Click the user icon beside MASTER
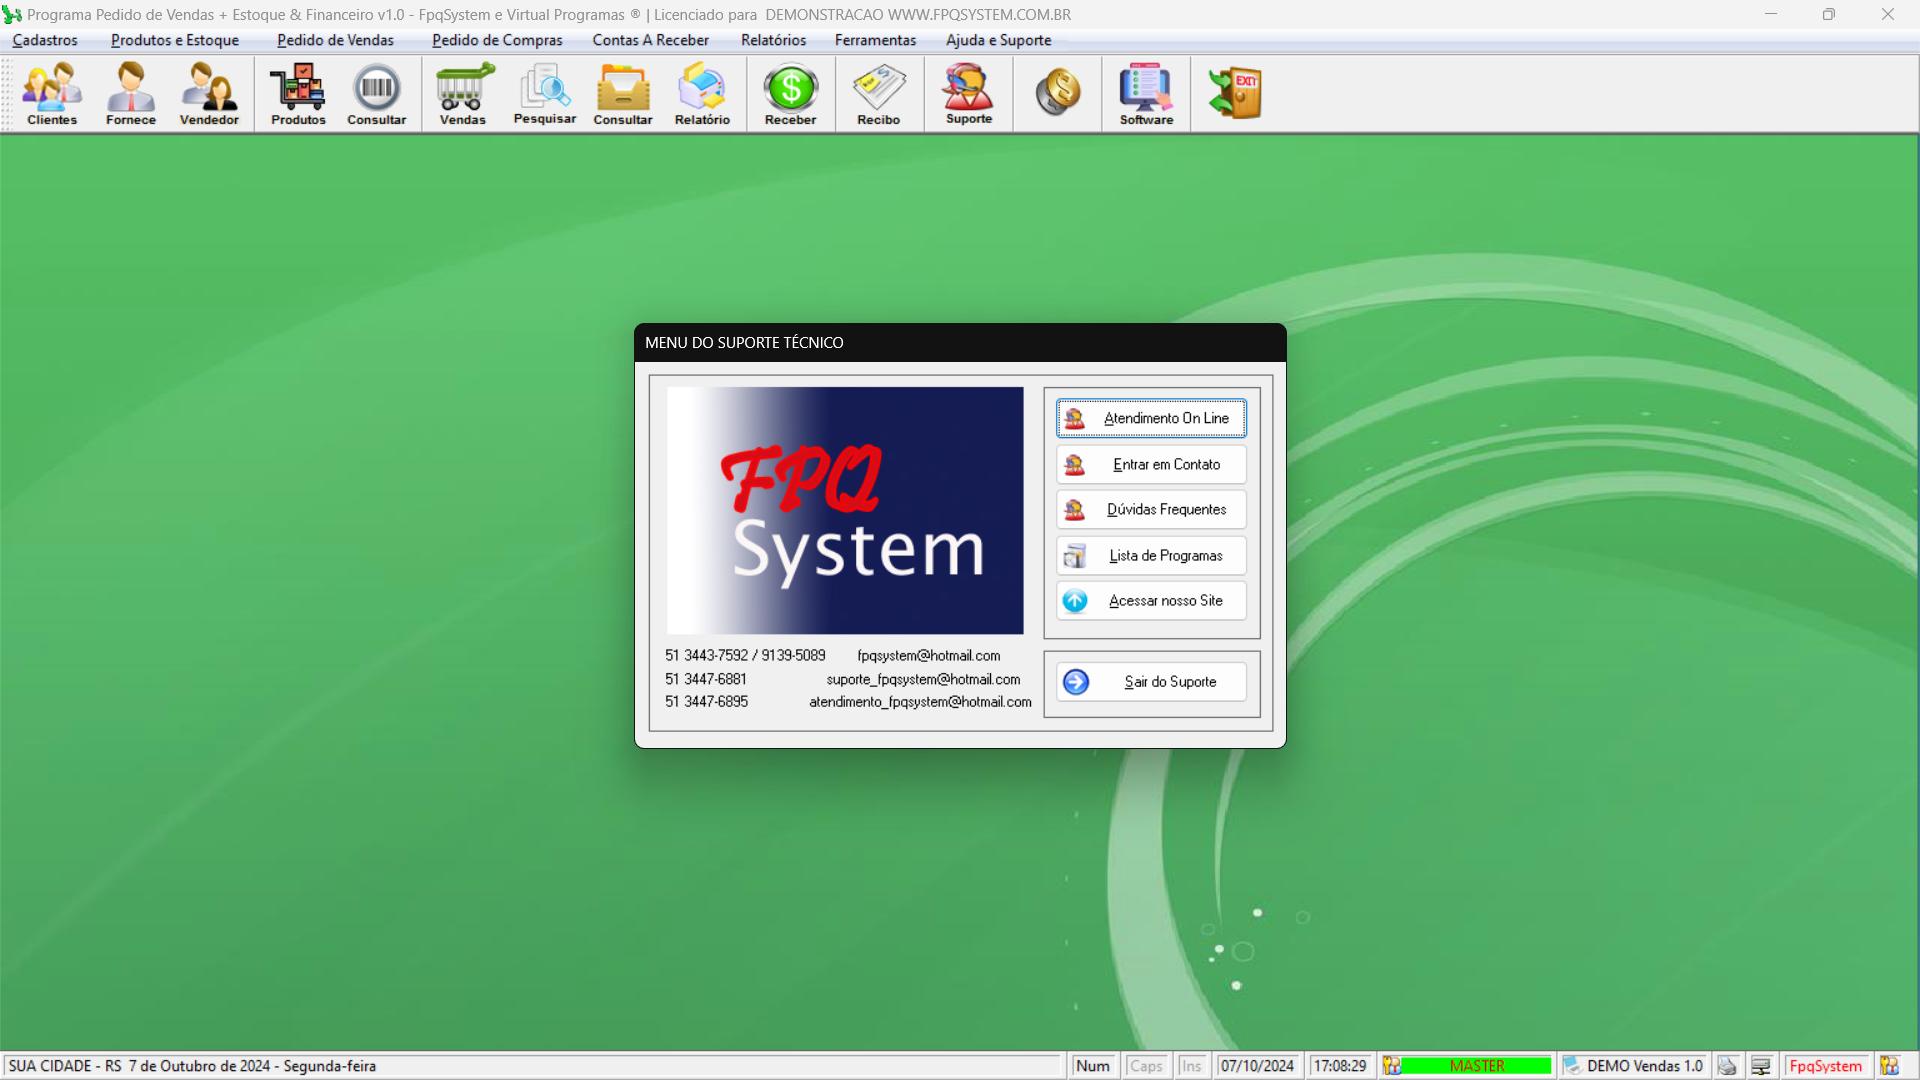Image resolution: width=1920 pixels, height=1080 pixels. pyautogui.click(x=1391, y=1066)
